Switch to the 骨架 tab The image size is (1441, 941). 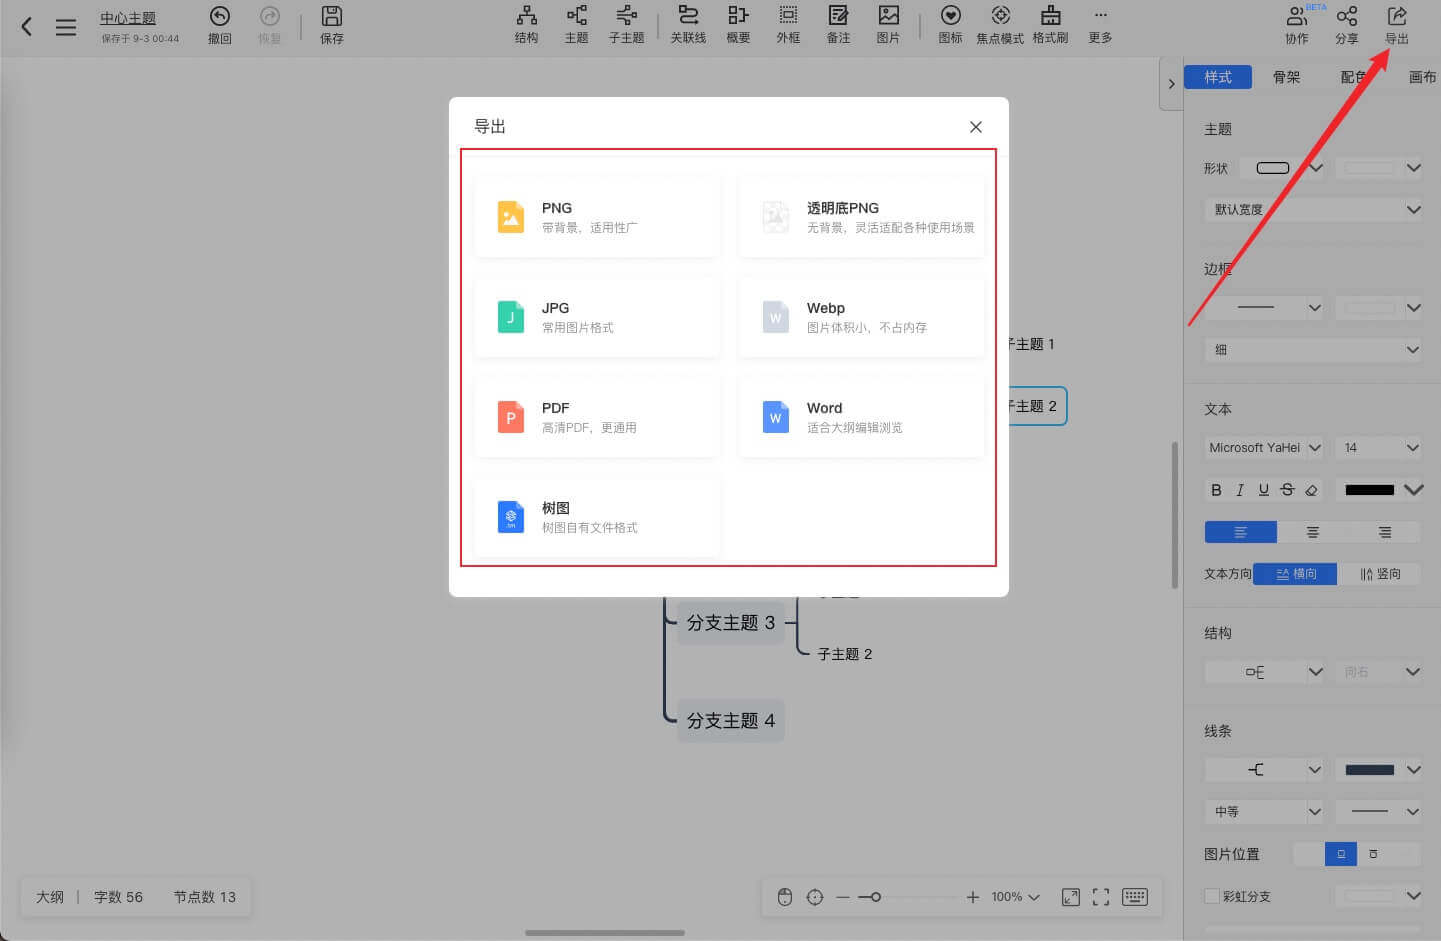pos(1287,76)
